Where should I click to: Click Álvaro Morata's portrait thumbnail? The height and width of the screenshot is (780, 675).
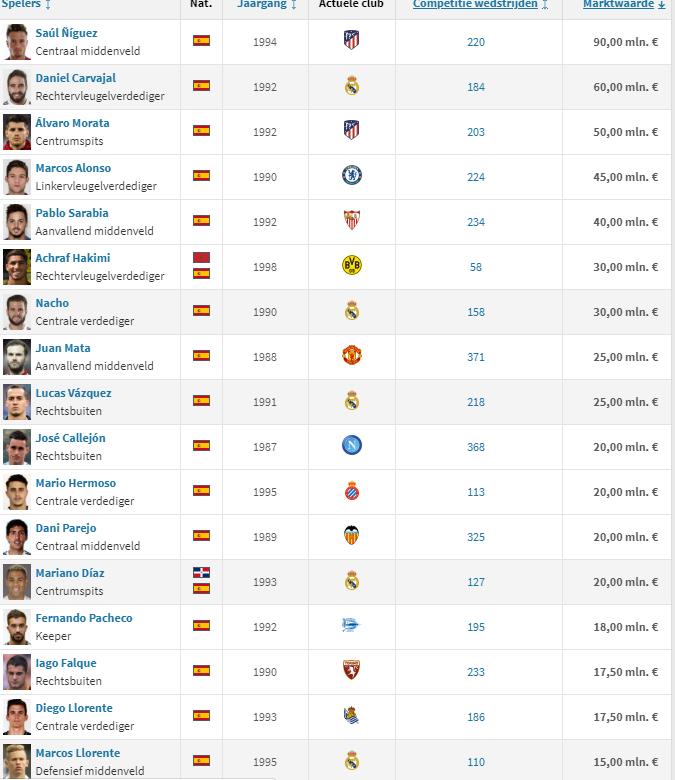pos(17,131)
